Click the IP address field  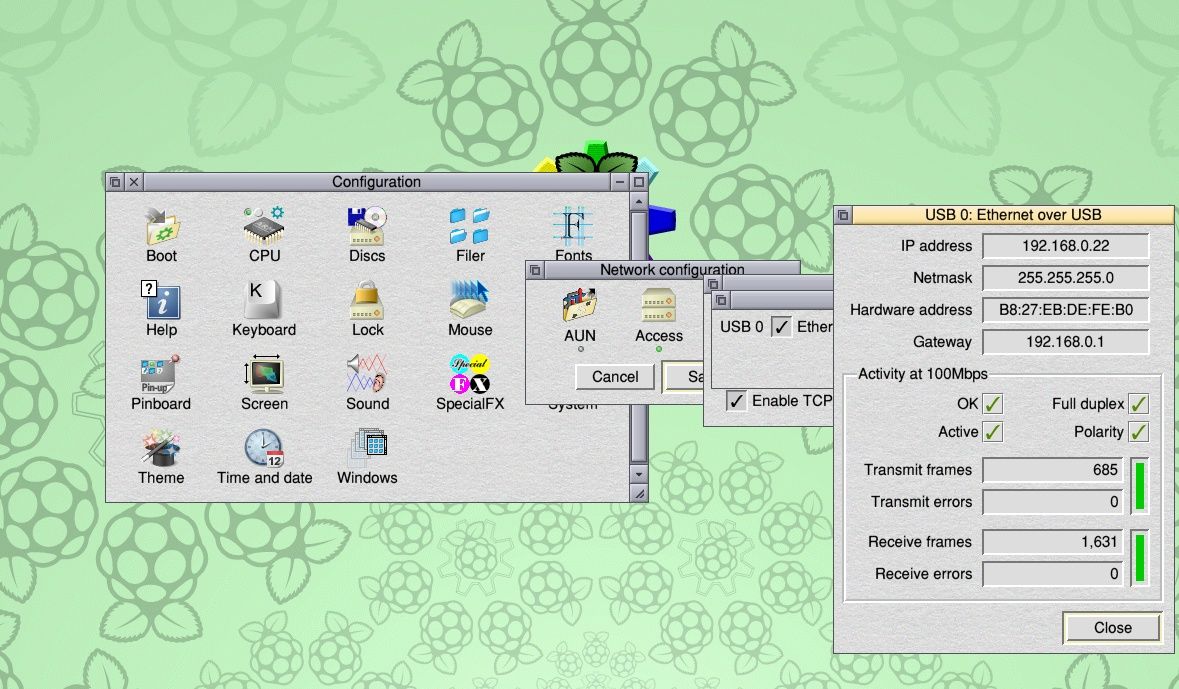(1065, 246)
